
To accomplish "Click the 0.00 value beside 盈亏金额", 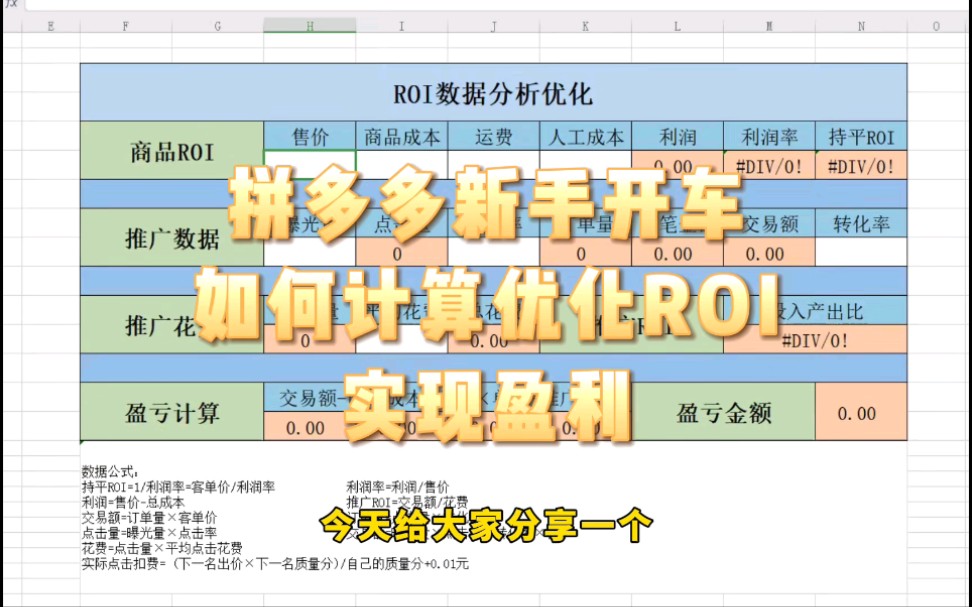I will pyautogui.click(x=861, y=412).
